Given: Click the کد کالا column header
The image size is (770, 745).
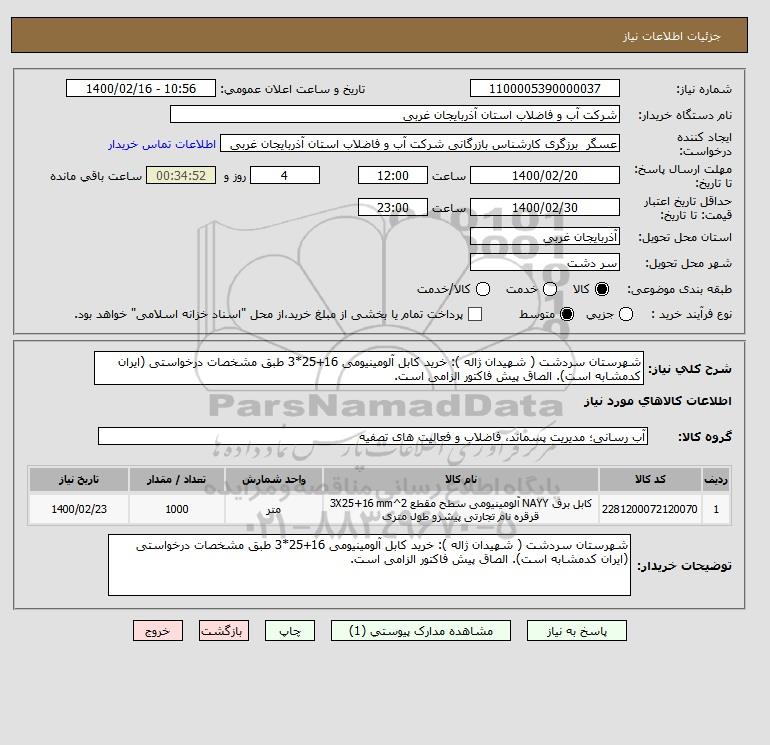Looking at the screenshot, I should pyautogui.click(x=650, y=479).
